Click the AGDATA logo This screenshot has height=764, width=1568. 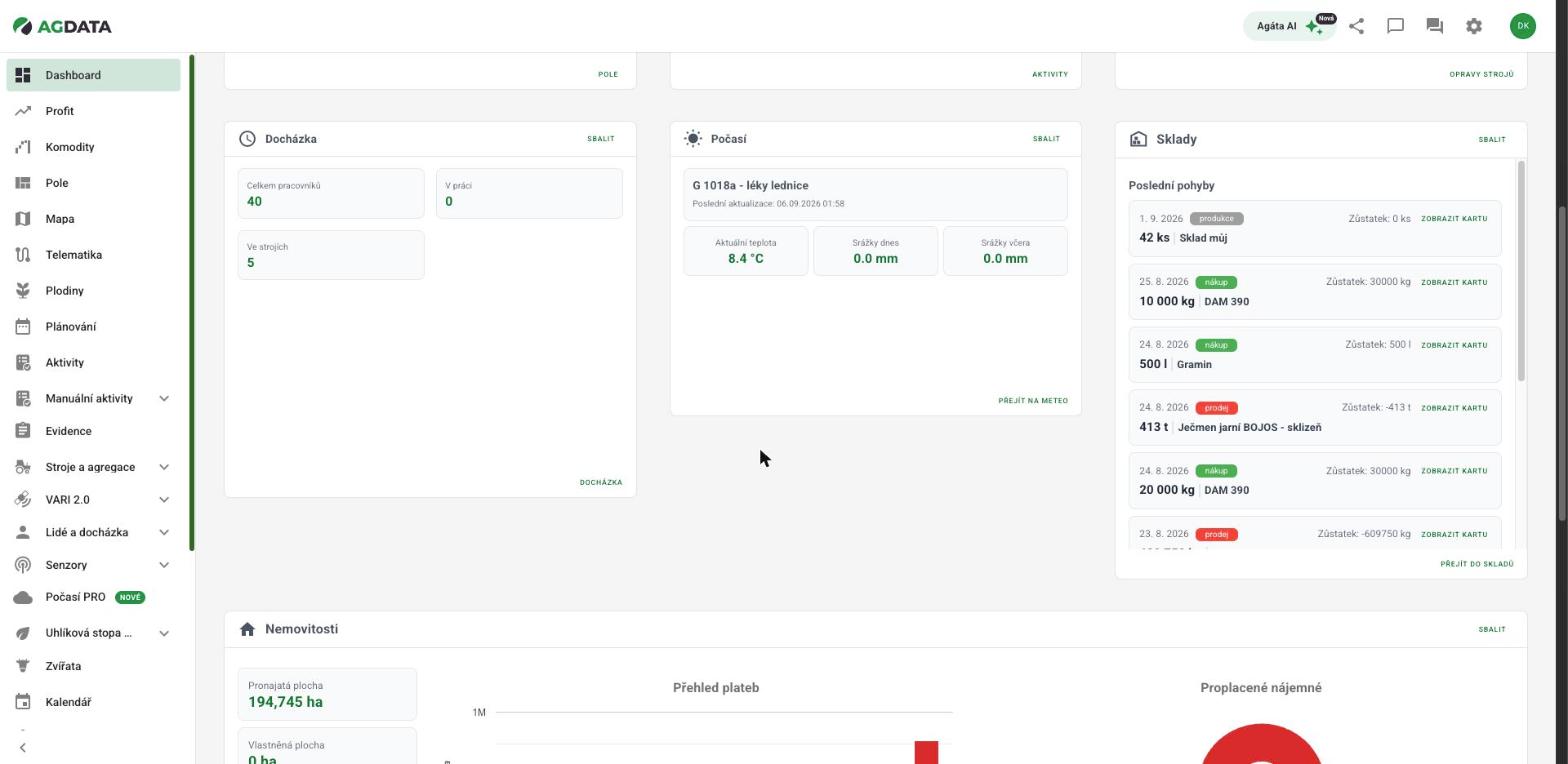tap(62, 26)
